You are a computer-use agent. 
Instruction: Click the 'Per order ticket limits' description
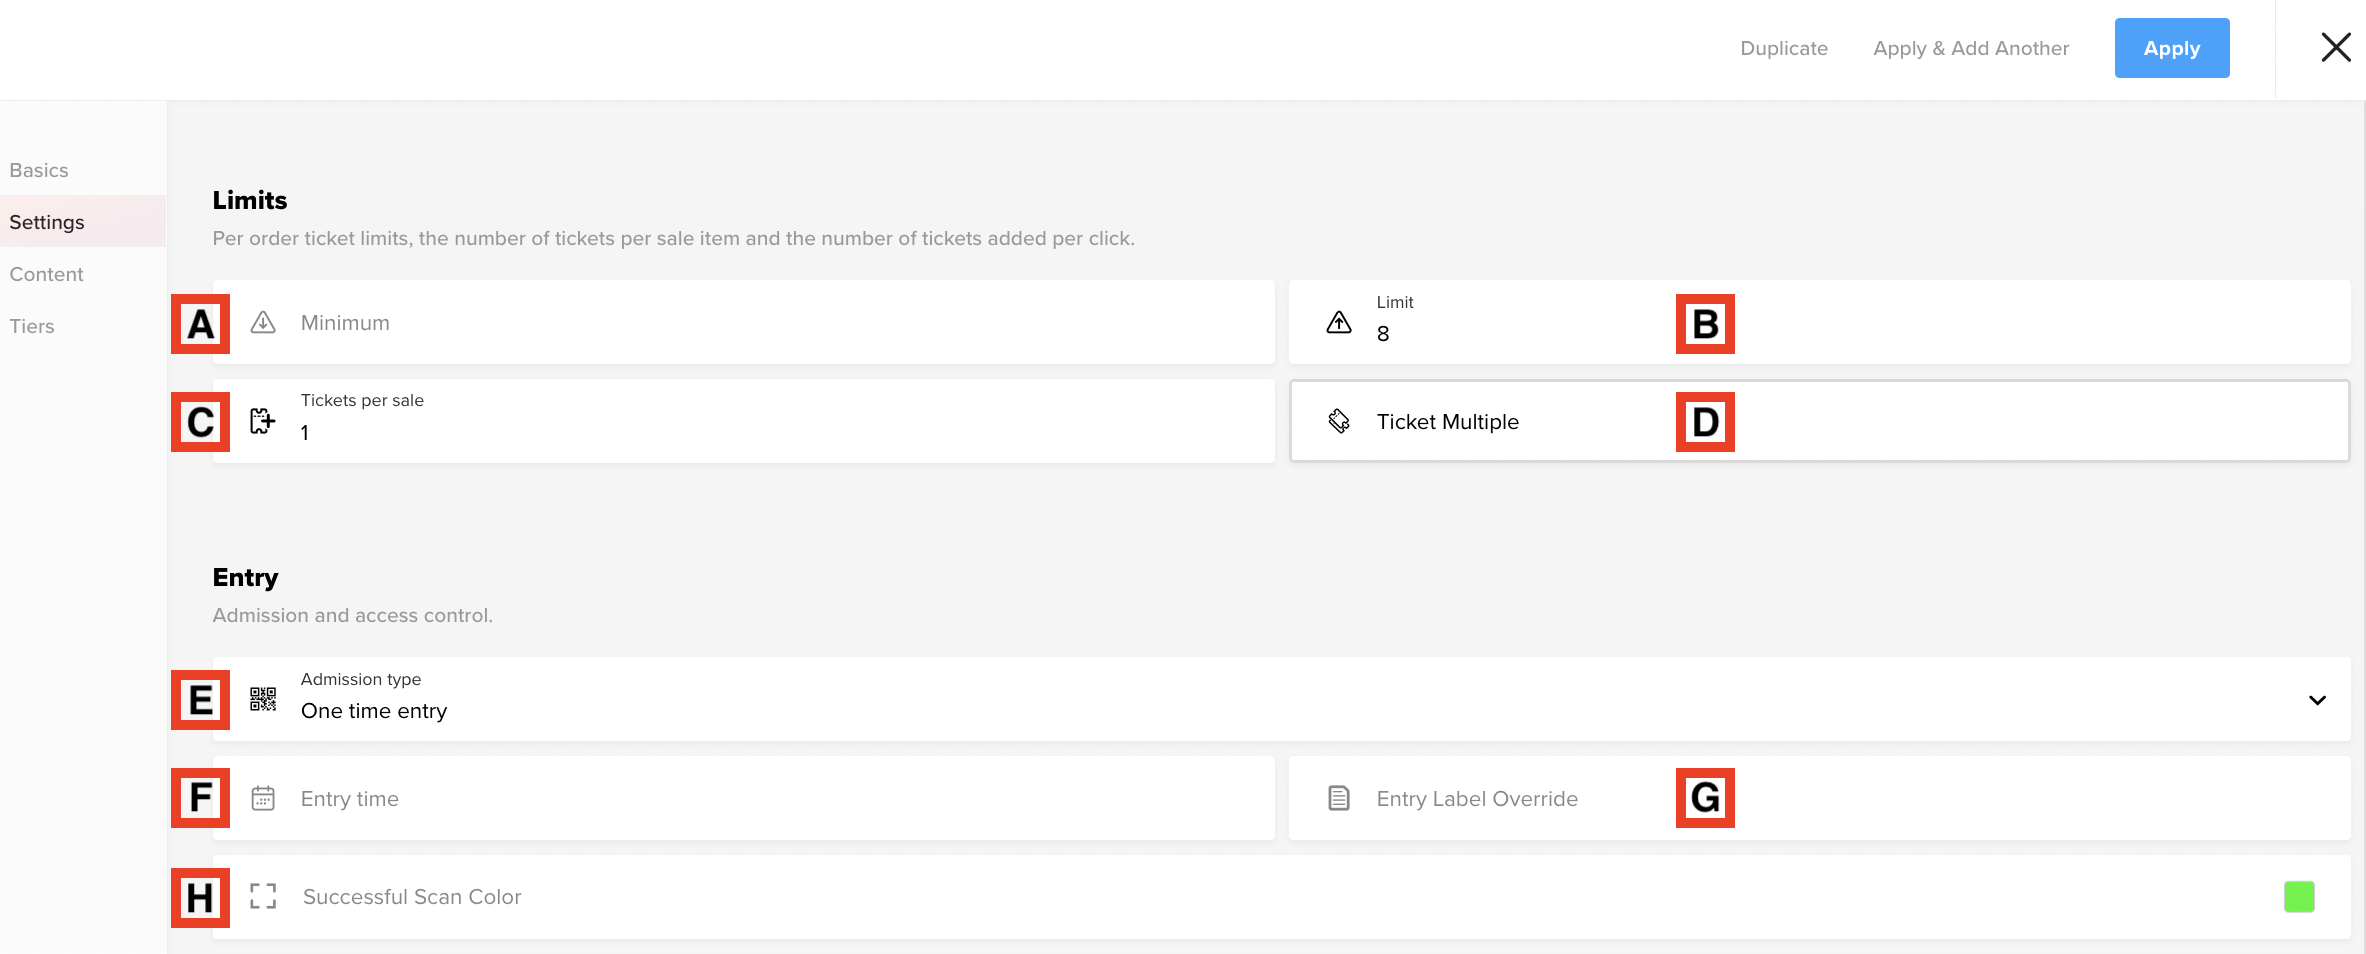(x=673, y=238)
